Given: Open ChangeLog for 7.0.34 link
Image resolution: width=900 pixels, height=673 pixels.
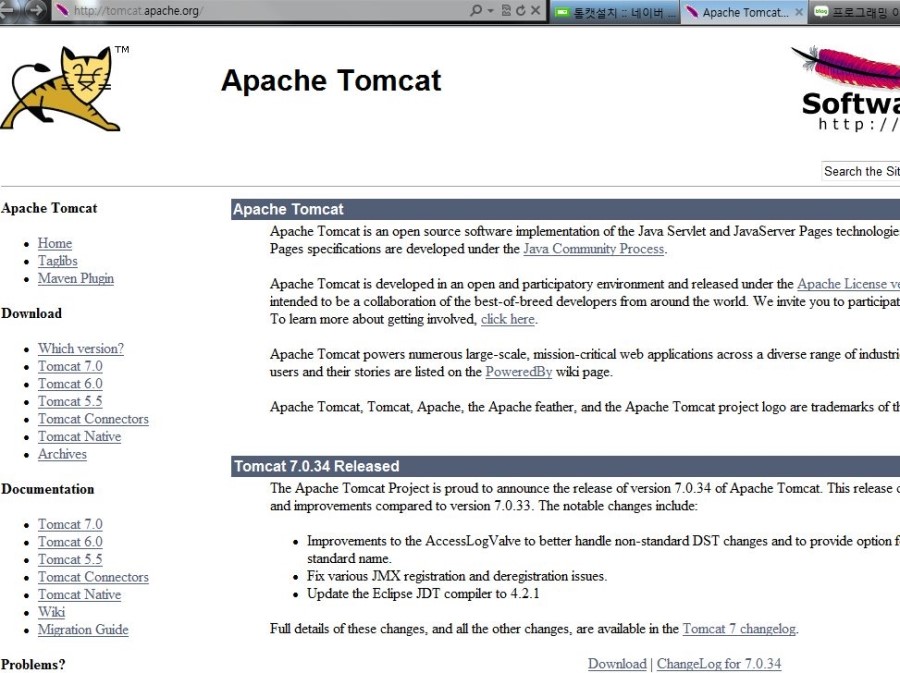Looking at the screenshot, I should pyautogui.click(x=719, y=664).
